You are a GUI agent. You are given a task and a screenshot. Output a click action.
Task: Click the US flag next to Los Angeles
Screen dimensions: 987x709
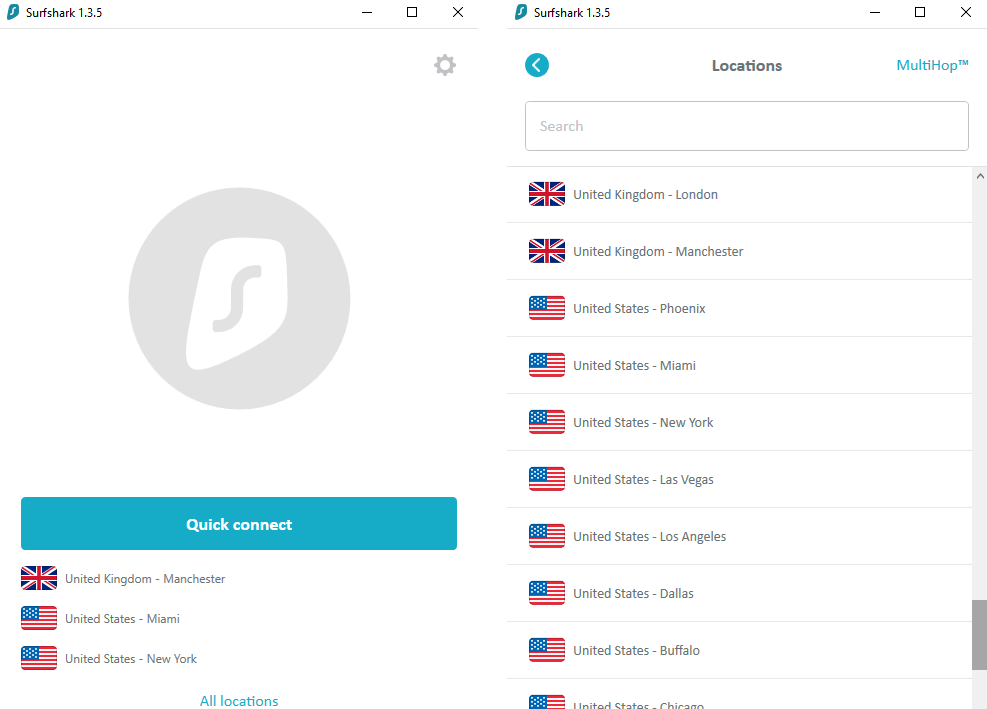547,536
